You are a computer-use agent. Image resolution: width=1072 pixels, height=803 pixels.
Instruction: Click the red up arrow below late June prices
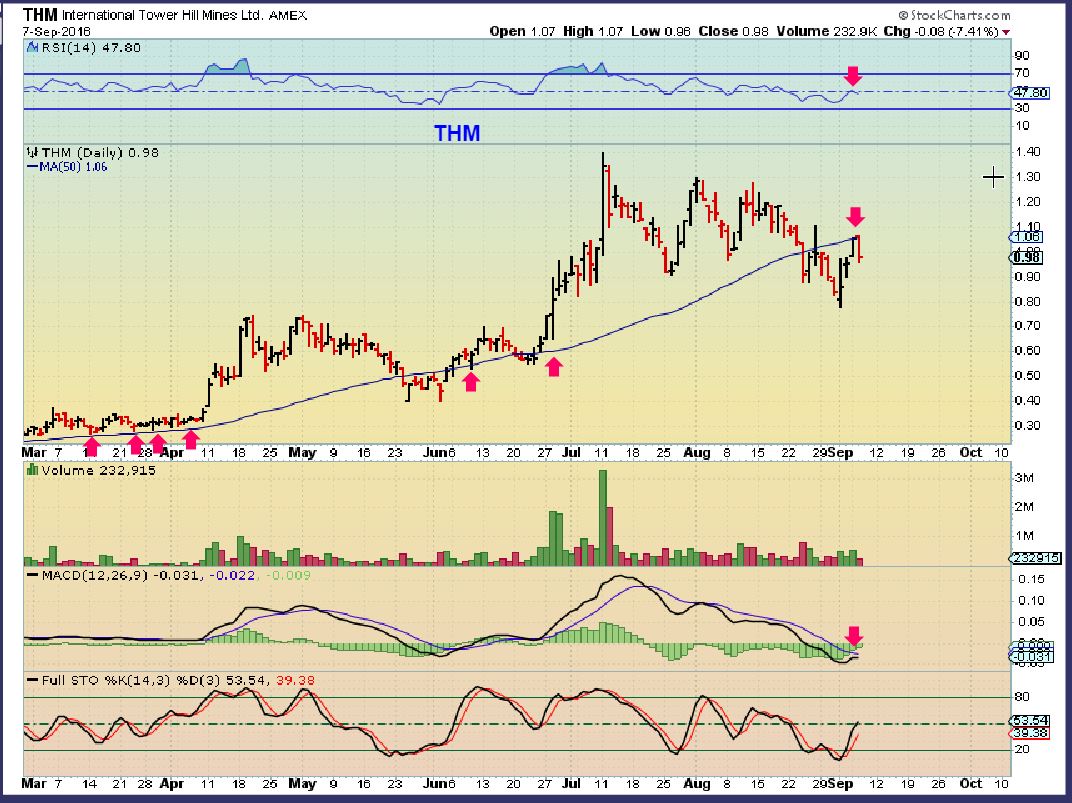(x=553, y=367)
